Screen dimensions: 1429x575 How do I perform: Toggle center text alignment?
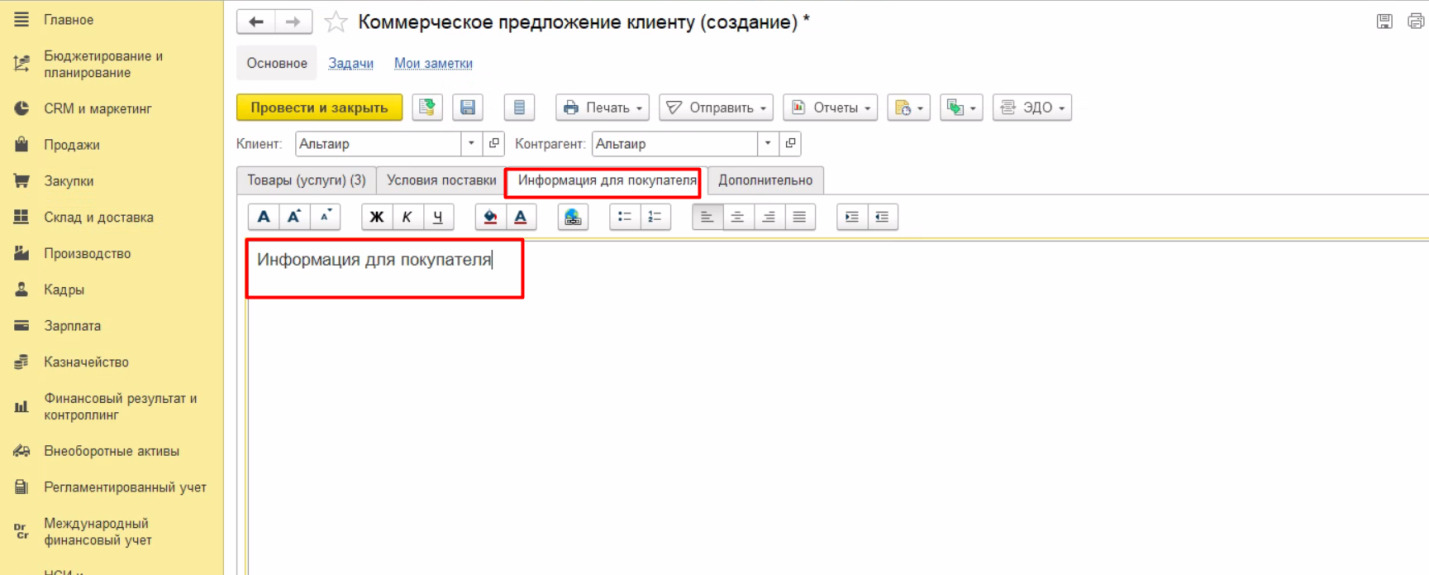[x=738, y=217]
